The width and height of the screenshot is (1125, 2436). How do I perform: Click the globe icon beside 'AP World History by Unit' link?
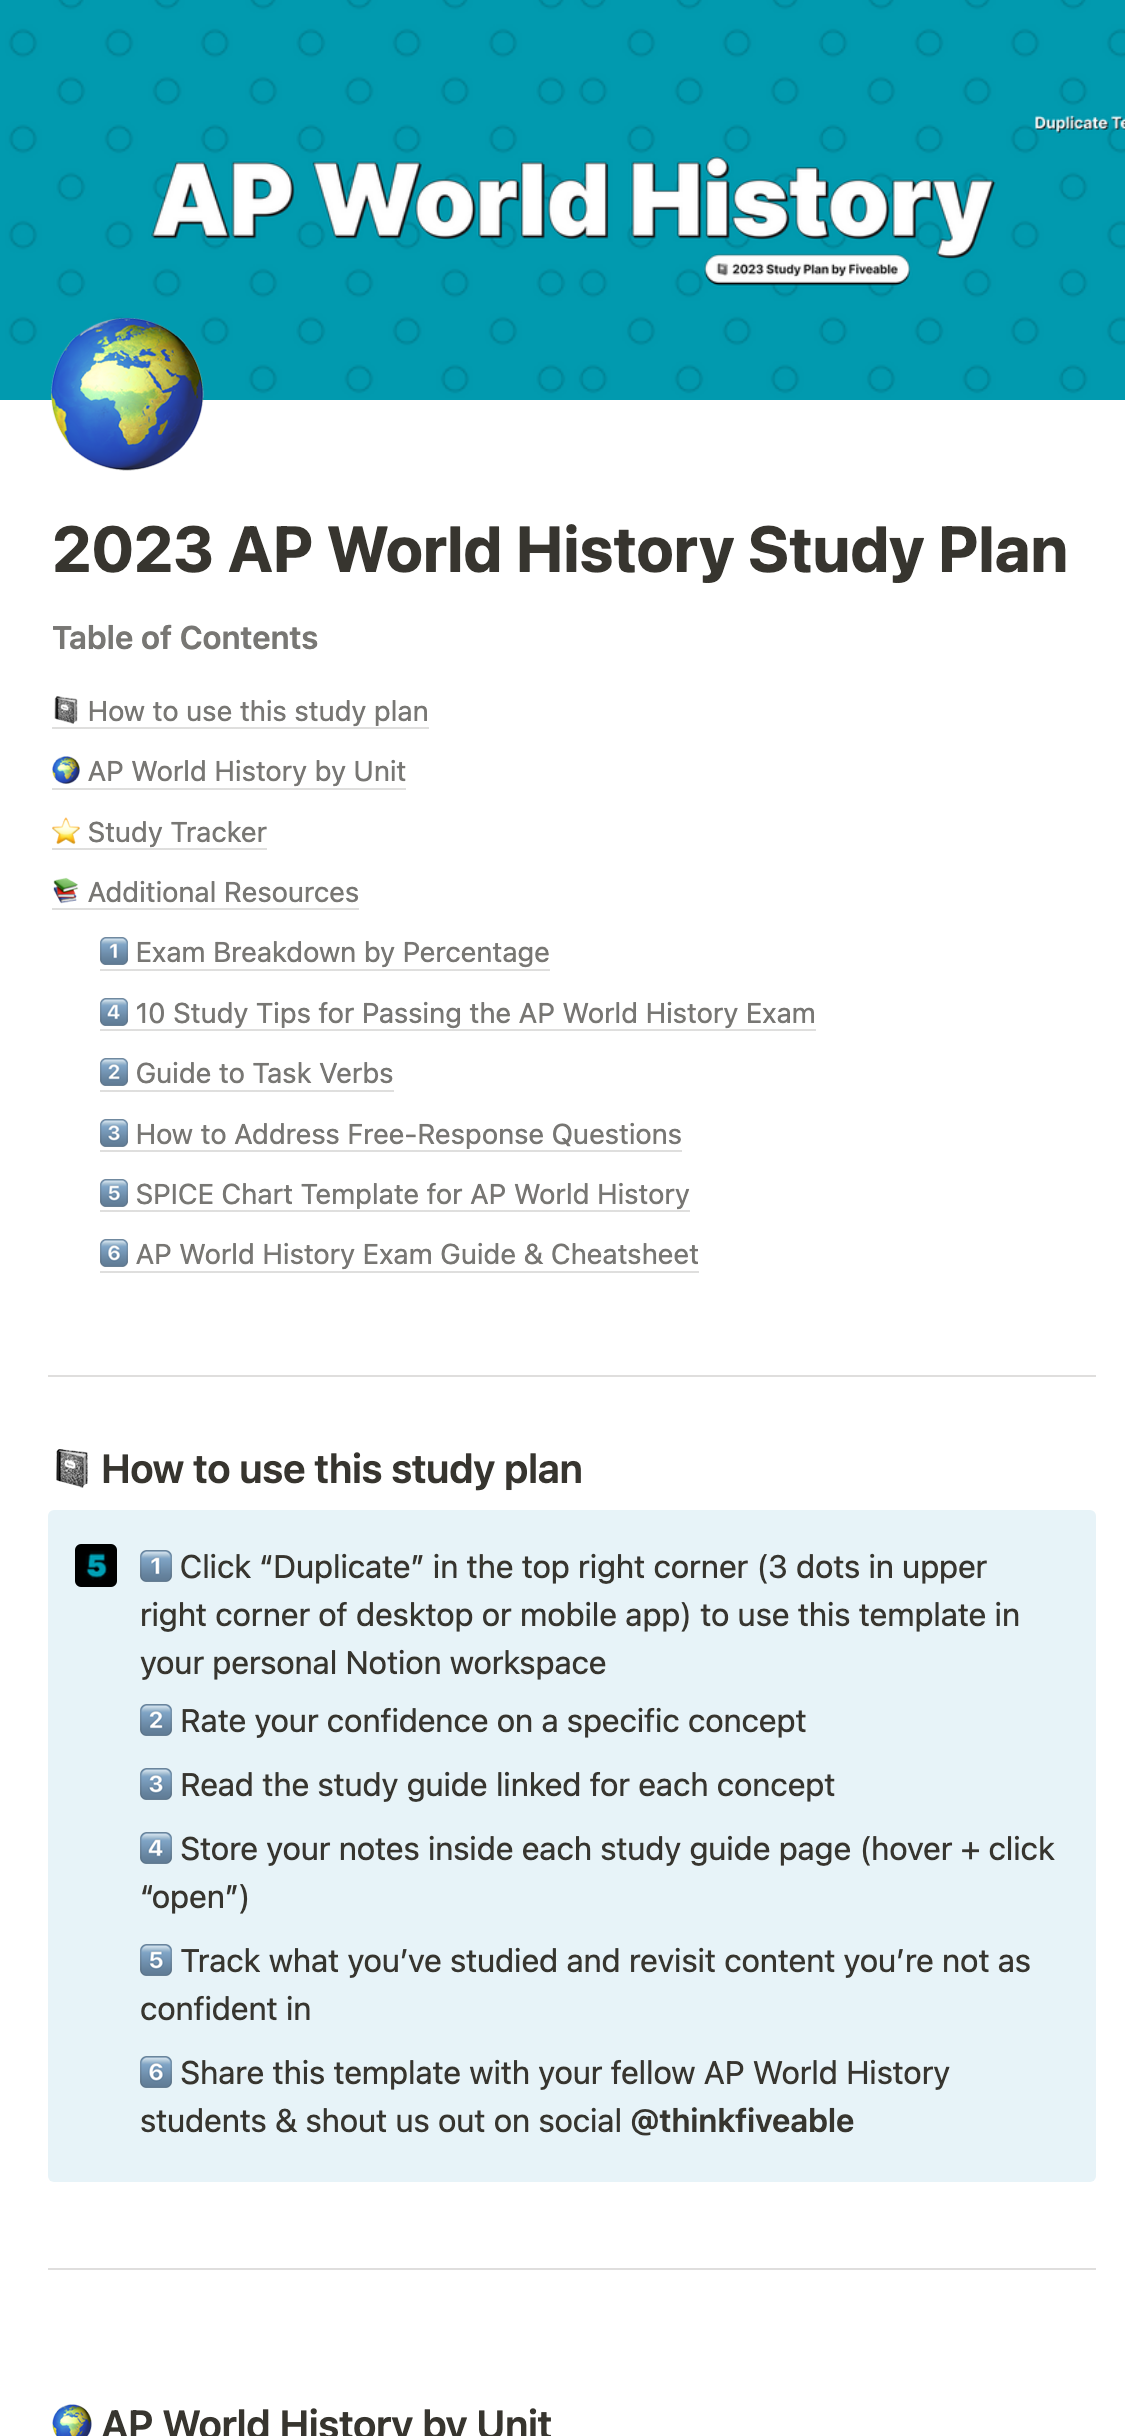point(66,771)
